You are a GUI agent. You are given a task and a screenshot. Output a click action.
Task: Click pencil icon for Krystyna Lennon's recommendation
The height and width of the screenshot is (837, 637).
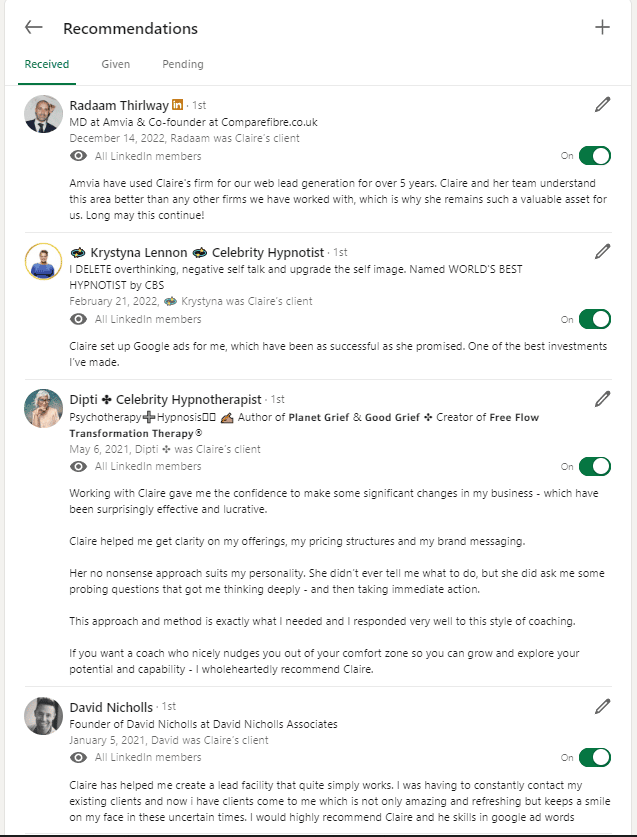pyautogui.click(x=602, y=251)
